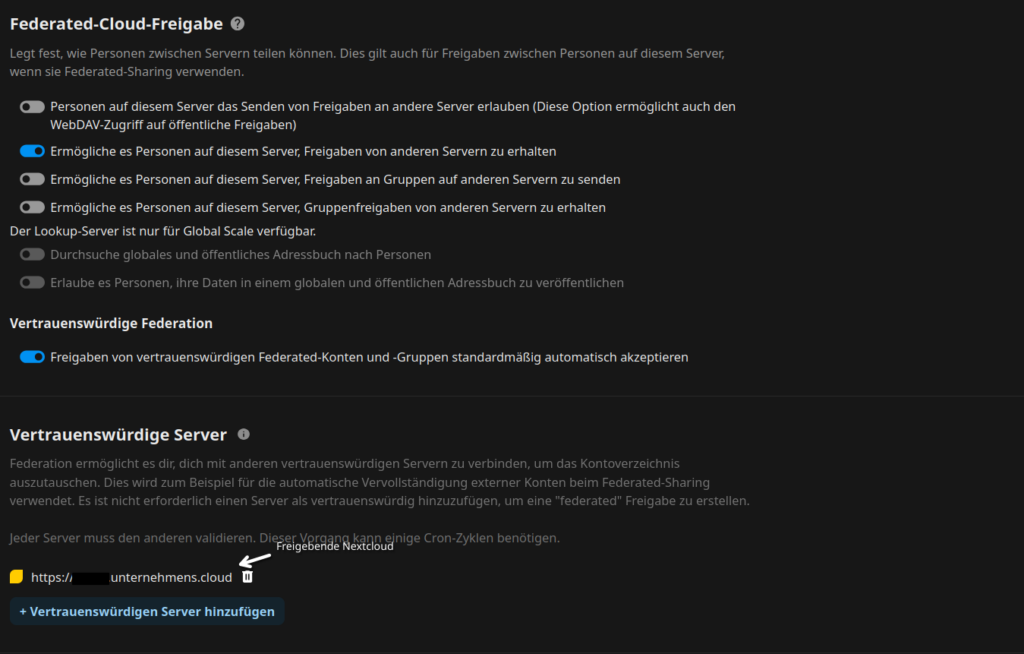Screen dimensions: 1024x654
Task: Click the unternehmens.cloud server URL
Action: coord(171,578)
